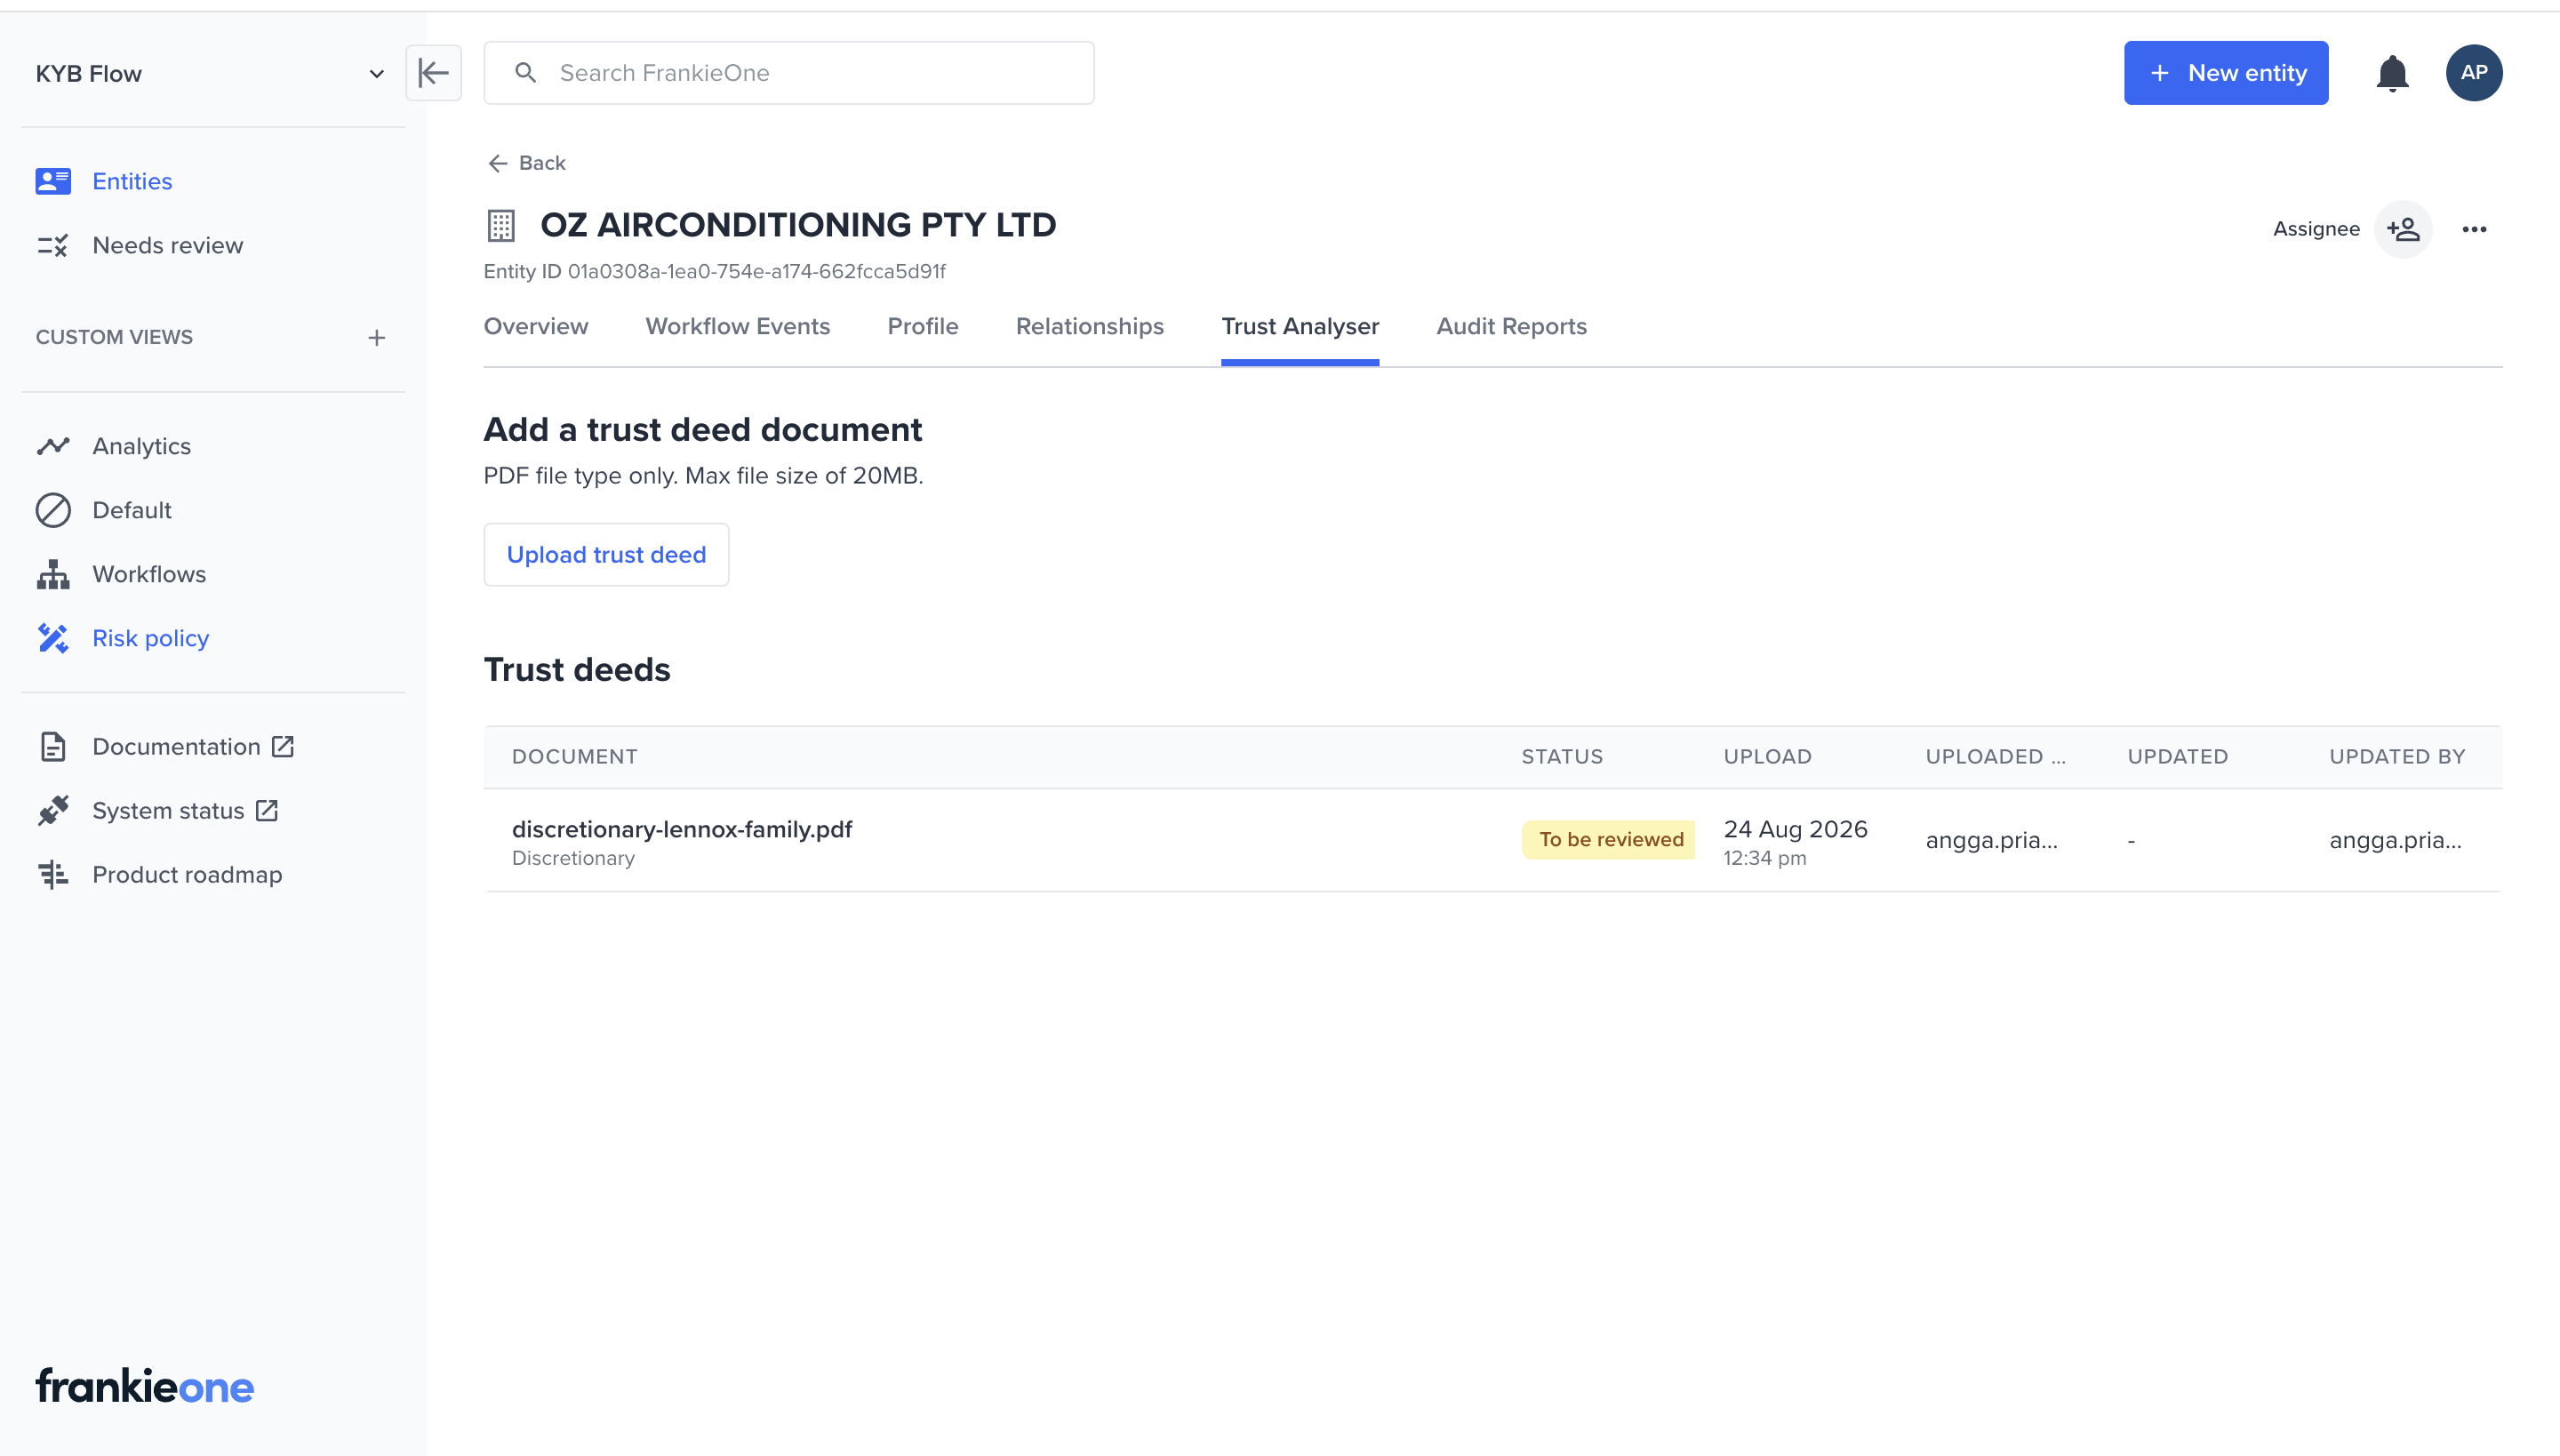Focus the Search FrankieOne field
Image resolution: width=2560 pixels, height=1456 pixels.
[789, 73]
